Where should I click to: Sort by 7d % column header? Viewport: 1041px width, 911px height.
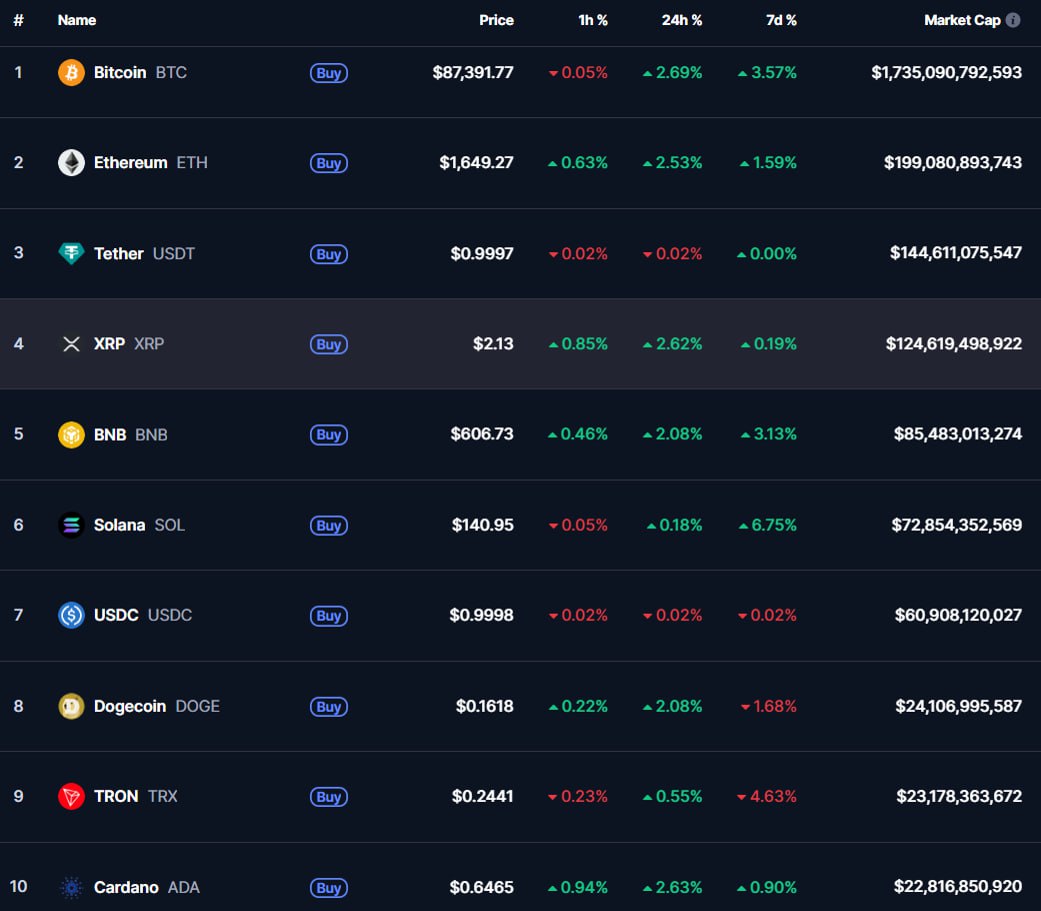tap(781, 20)
